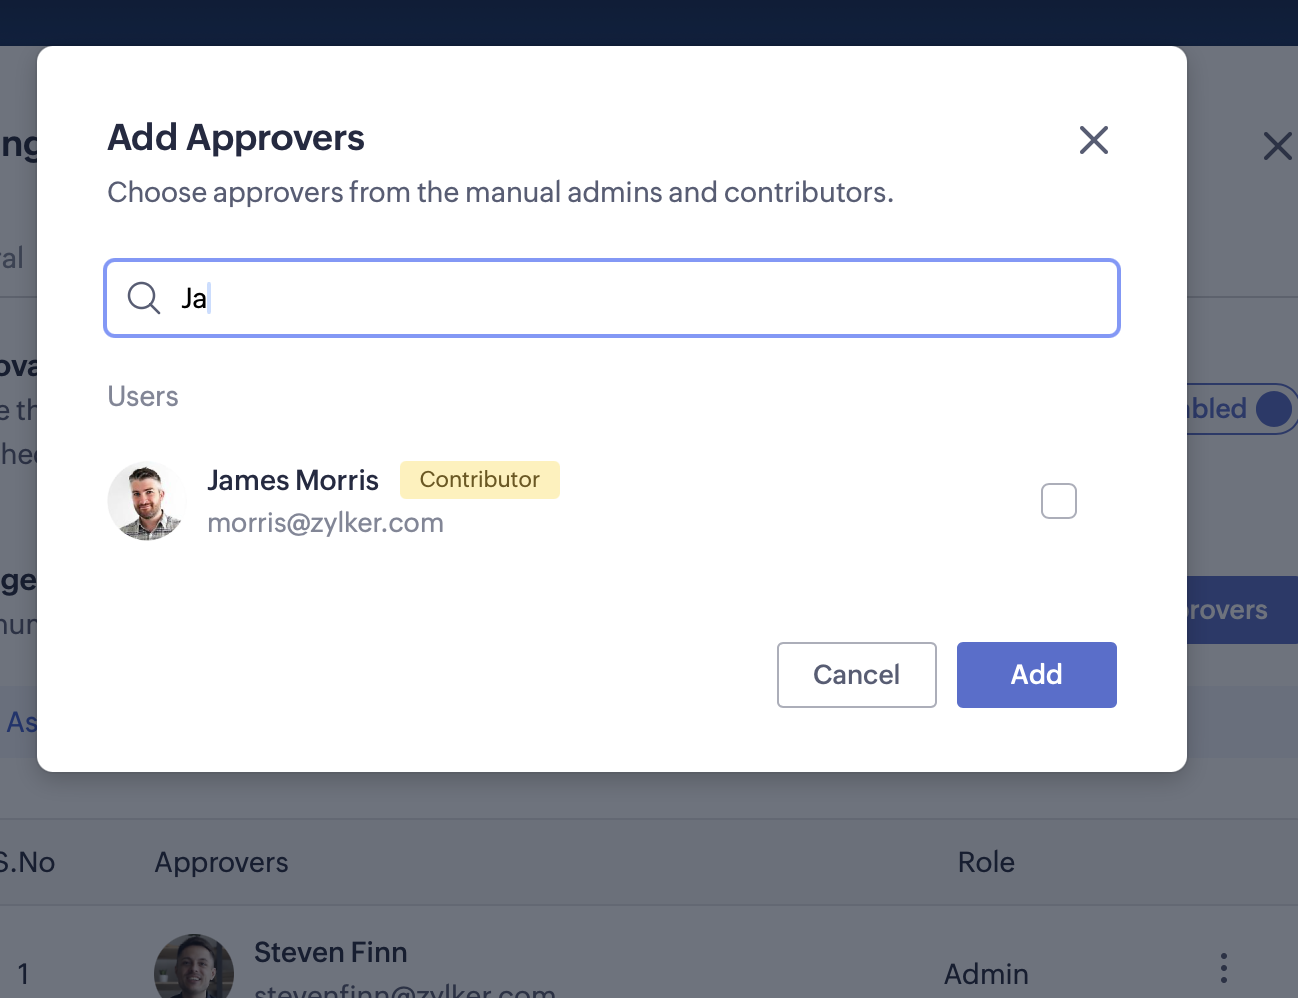The image size is (1298, 998).
Task: Close the background settings panel
Action: point(1277,146)
